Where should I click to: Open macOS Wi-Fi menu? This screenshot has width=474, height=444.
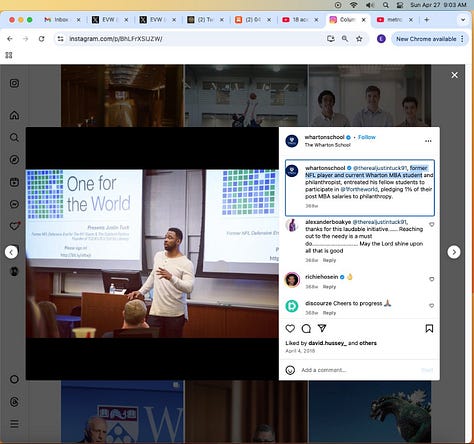click(x=354, y=5)
